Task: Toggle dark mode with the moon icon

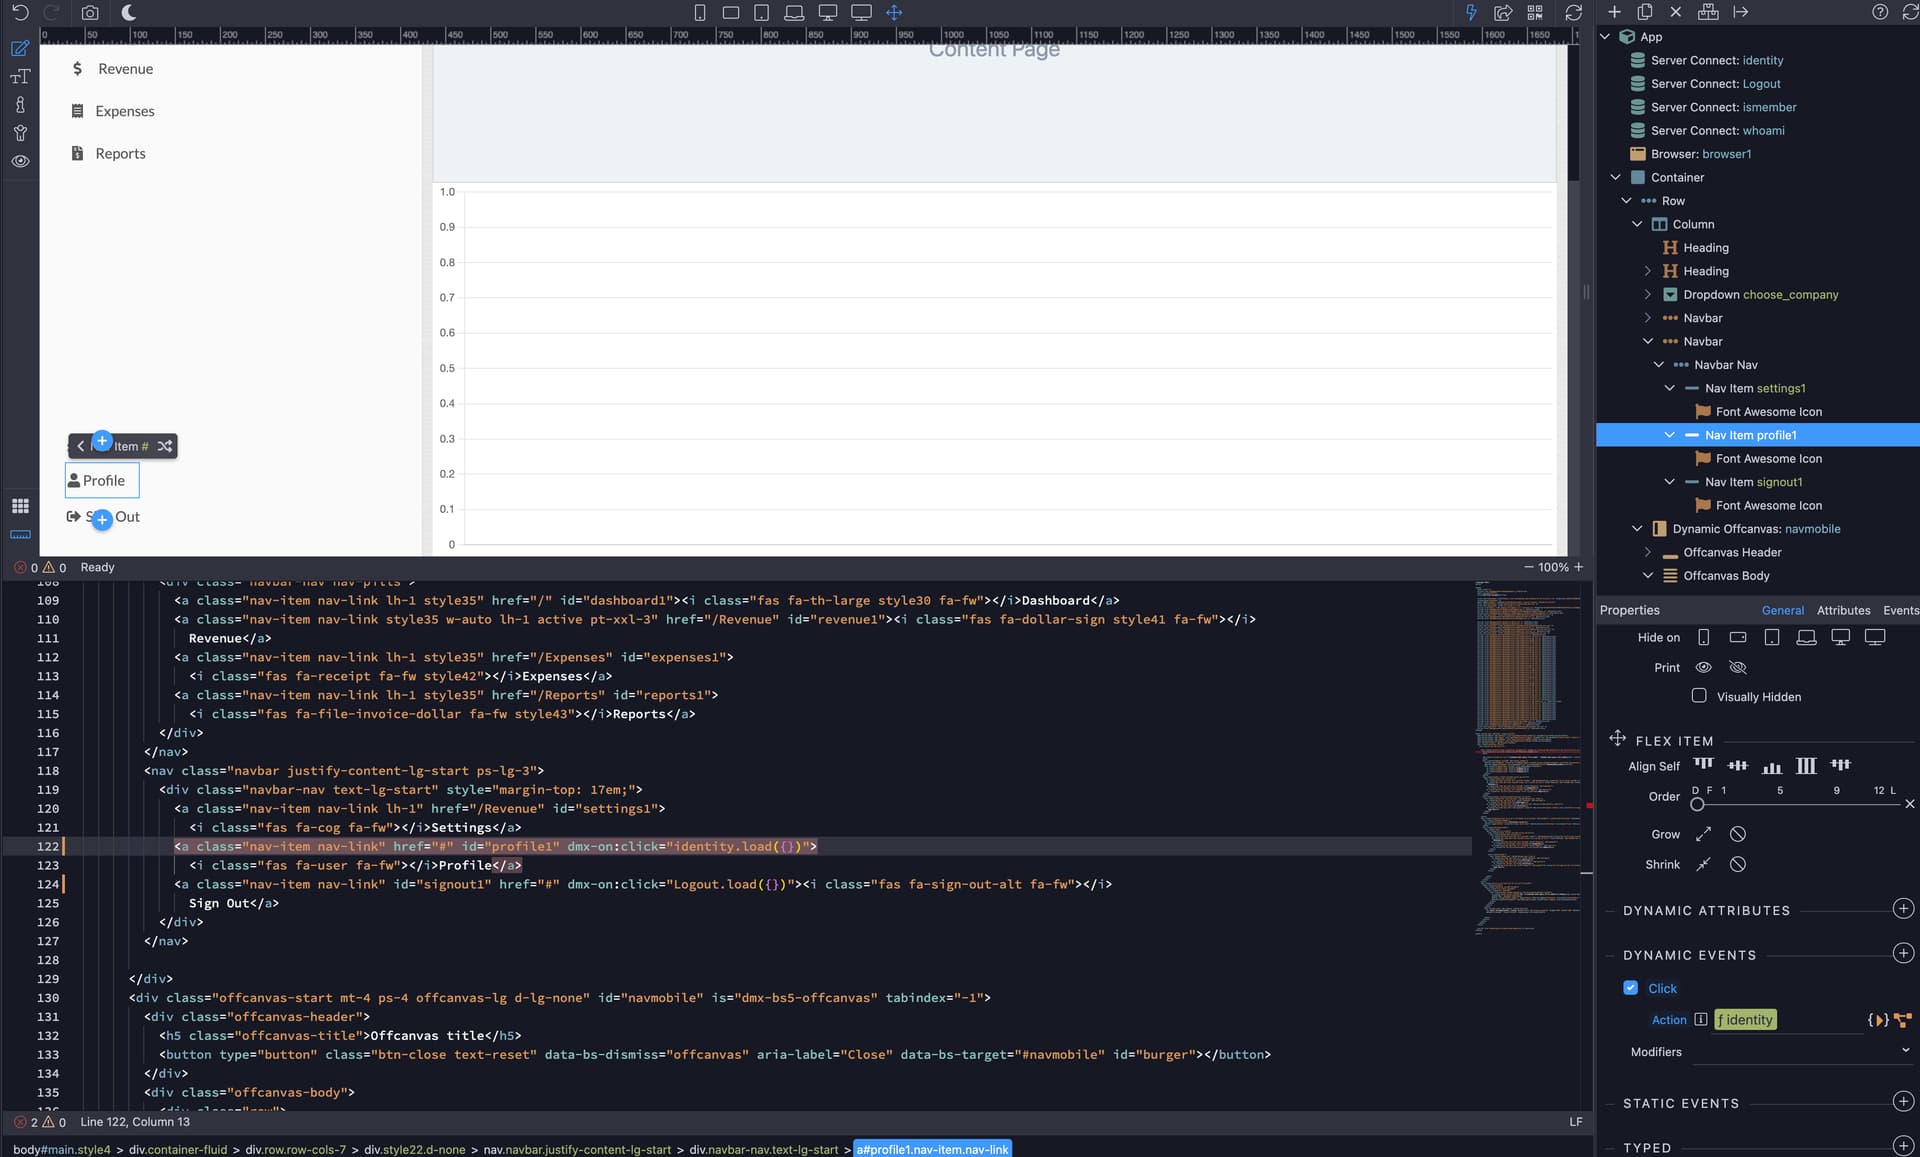Action: coord(129,13)
